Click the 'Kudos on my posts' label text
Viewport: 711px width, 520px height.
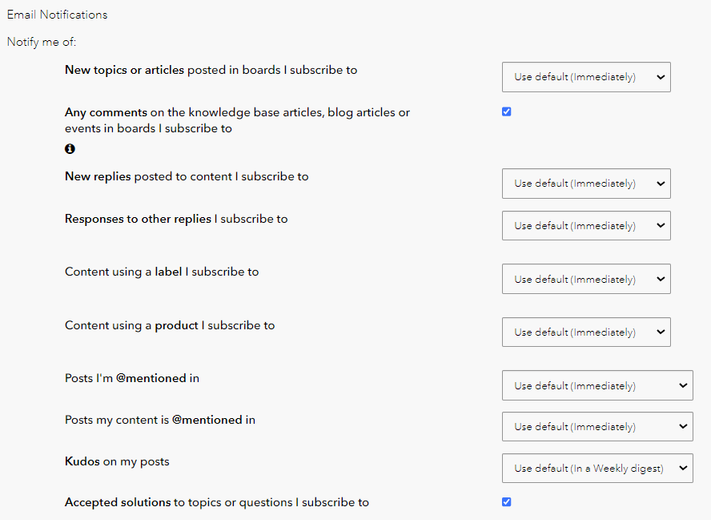coord(117,461)
